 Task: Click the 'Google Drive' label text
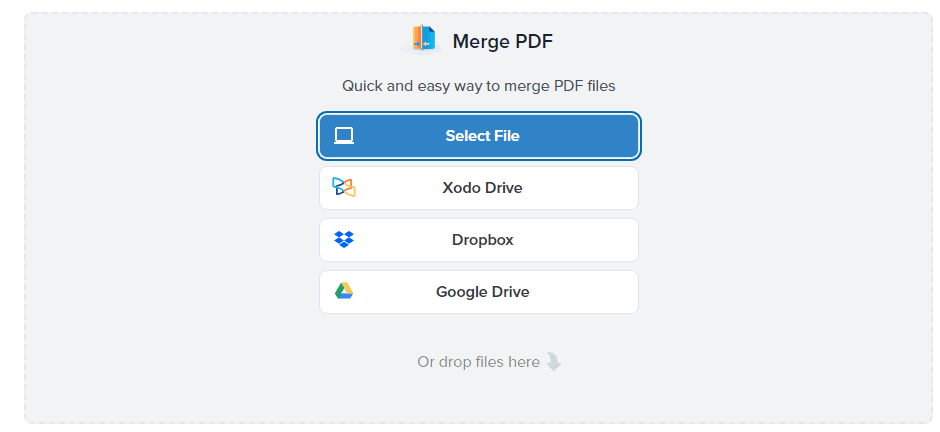482,292
